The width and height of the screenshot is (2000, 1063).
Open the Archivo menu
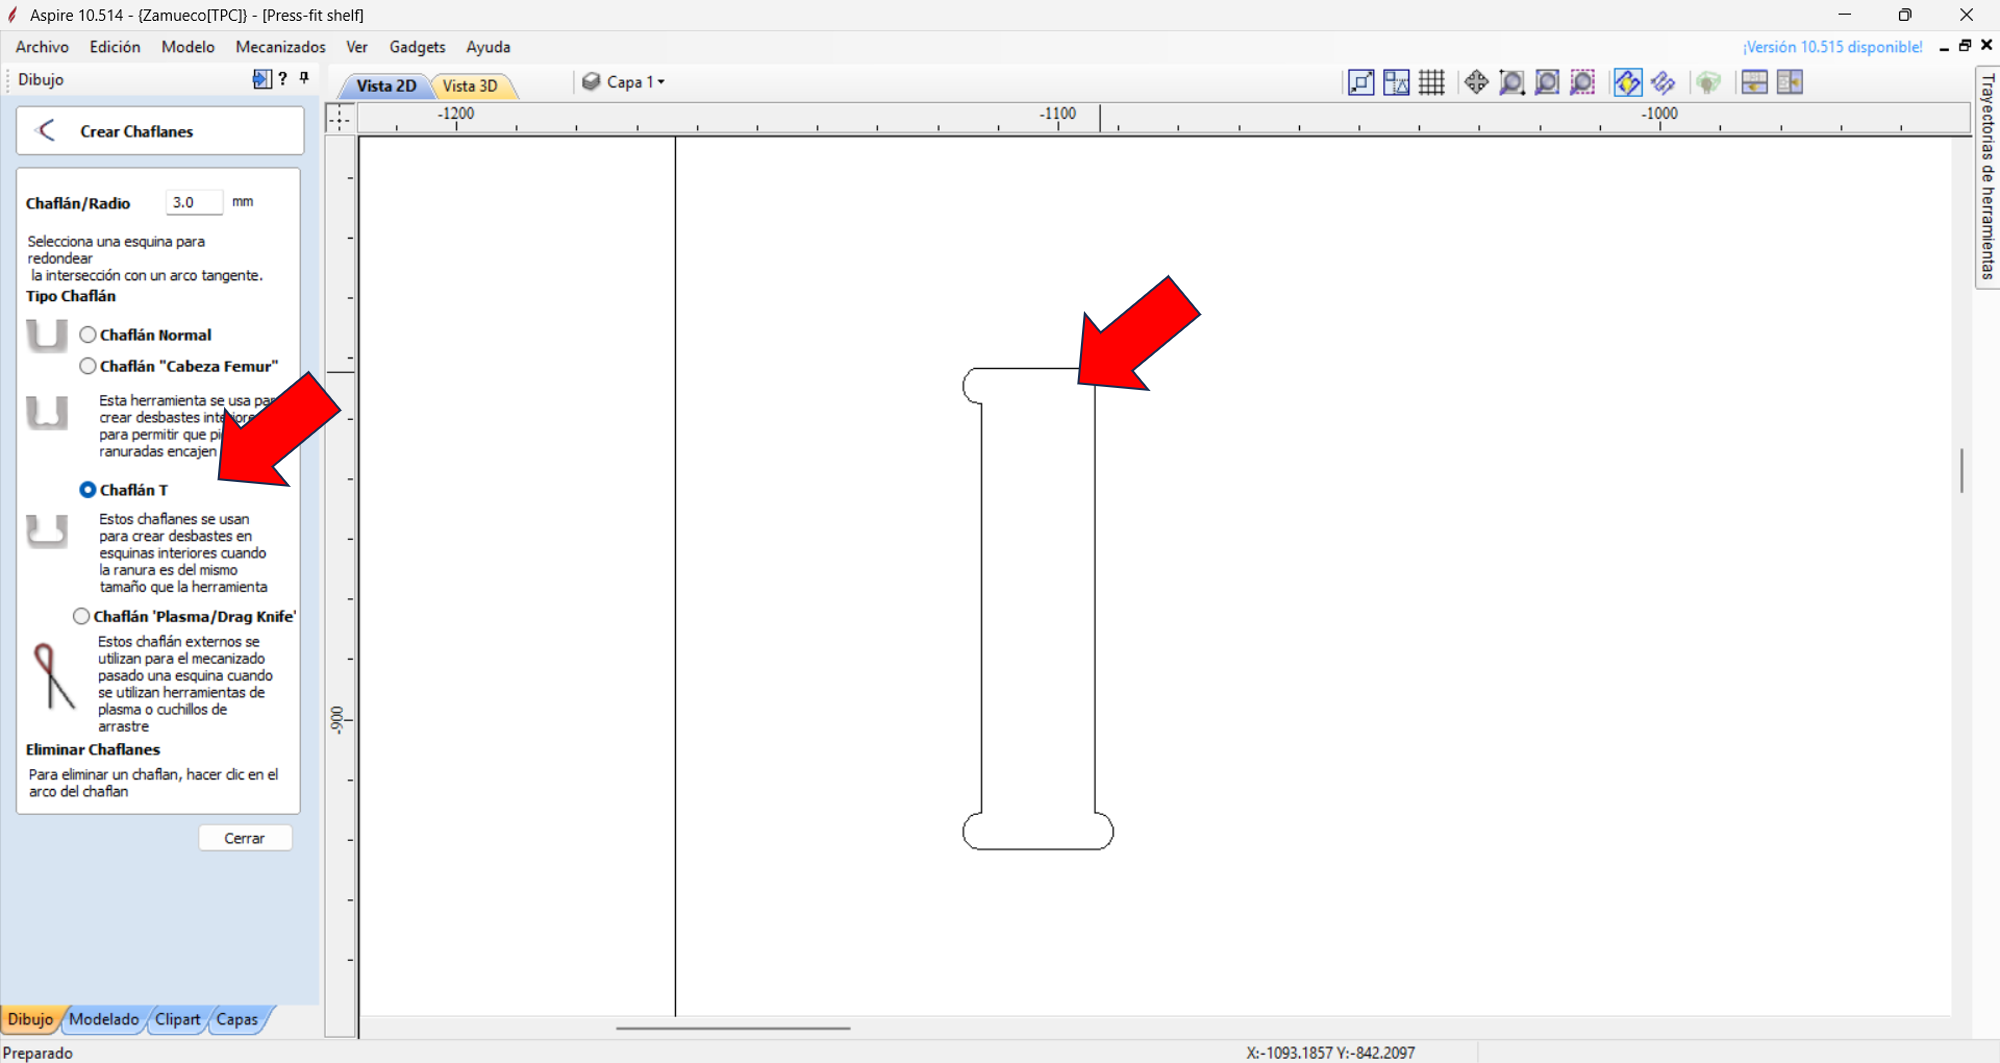[42, 47]
